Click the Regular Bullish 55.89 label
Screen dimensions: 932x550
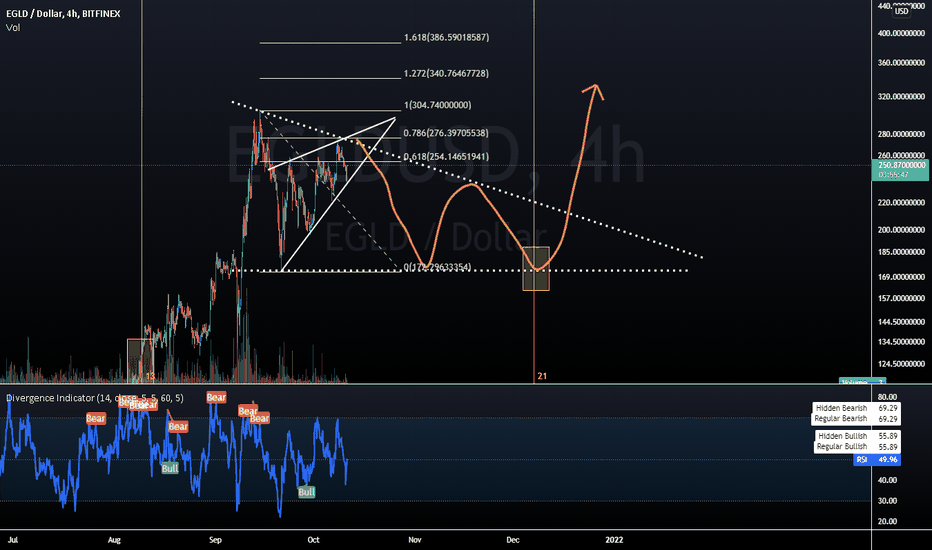(x=857, y=447)
